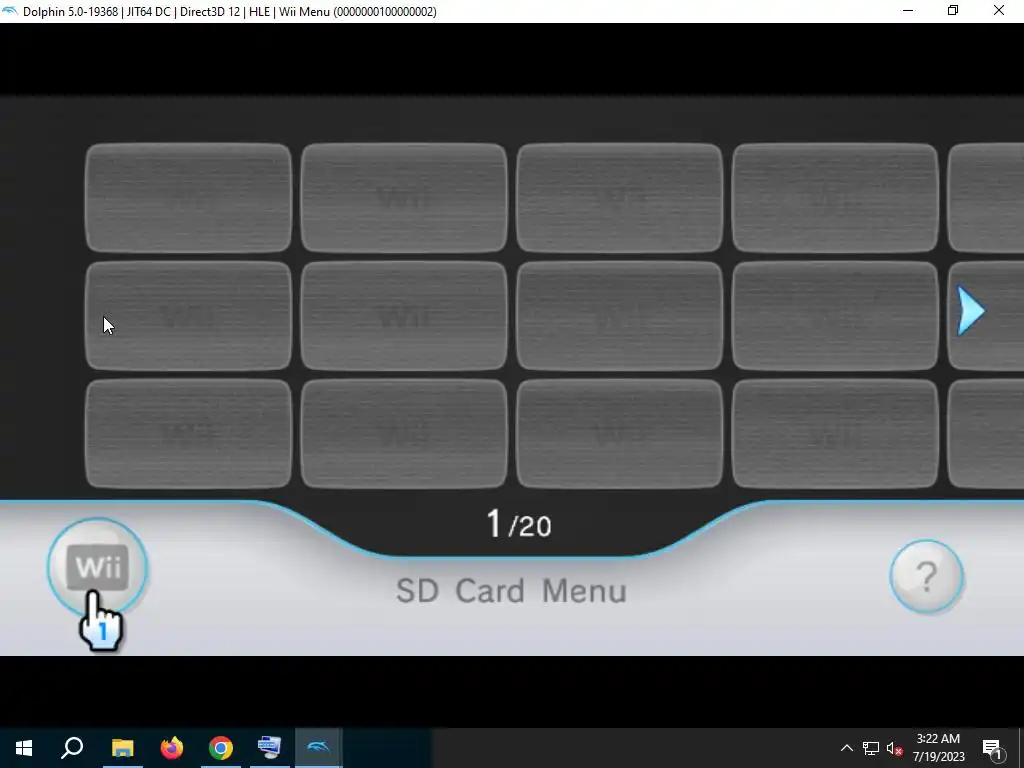Open the clock showing 3:22 AM
1024x768 pixels.
(x=938, y=748)
